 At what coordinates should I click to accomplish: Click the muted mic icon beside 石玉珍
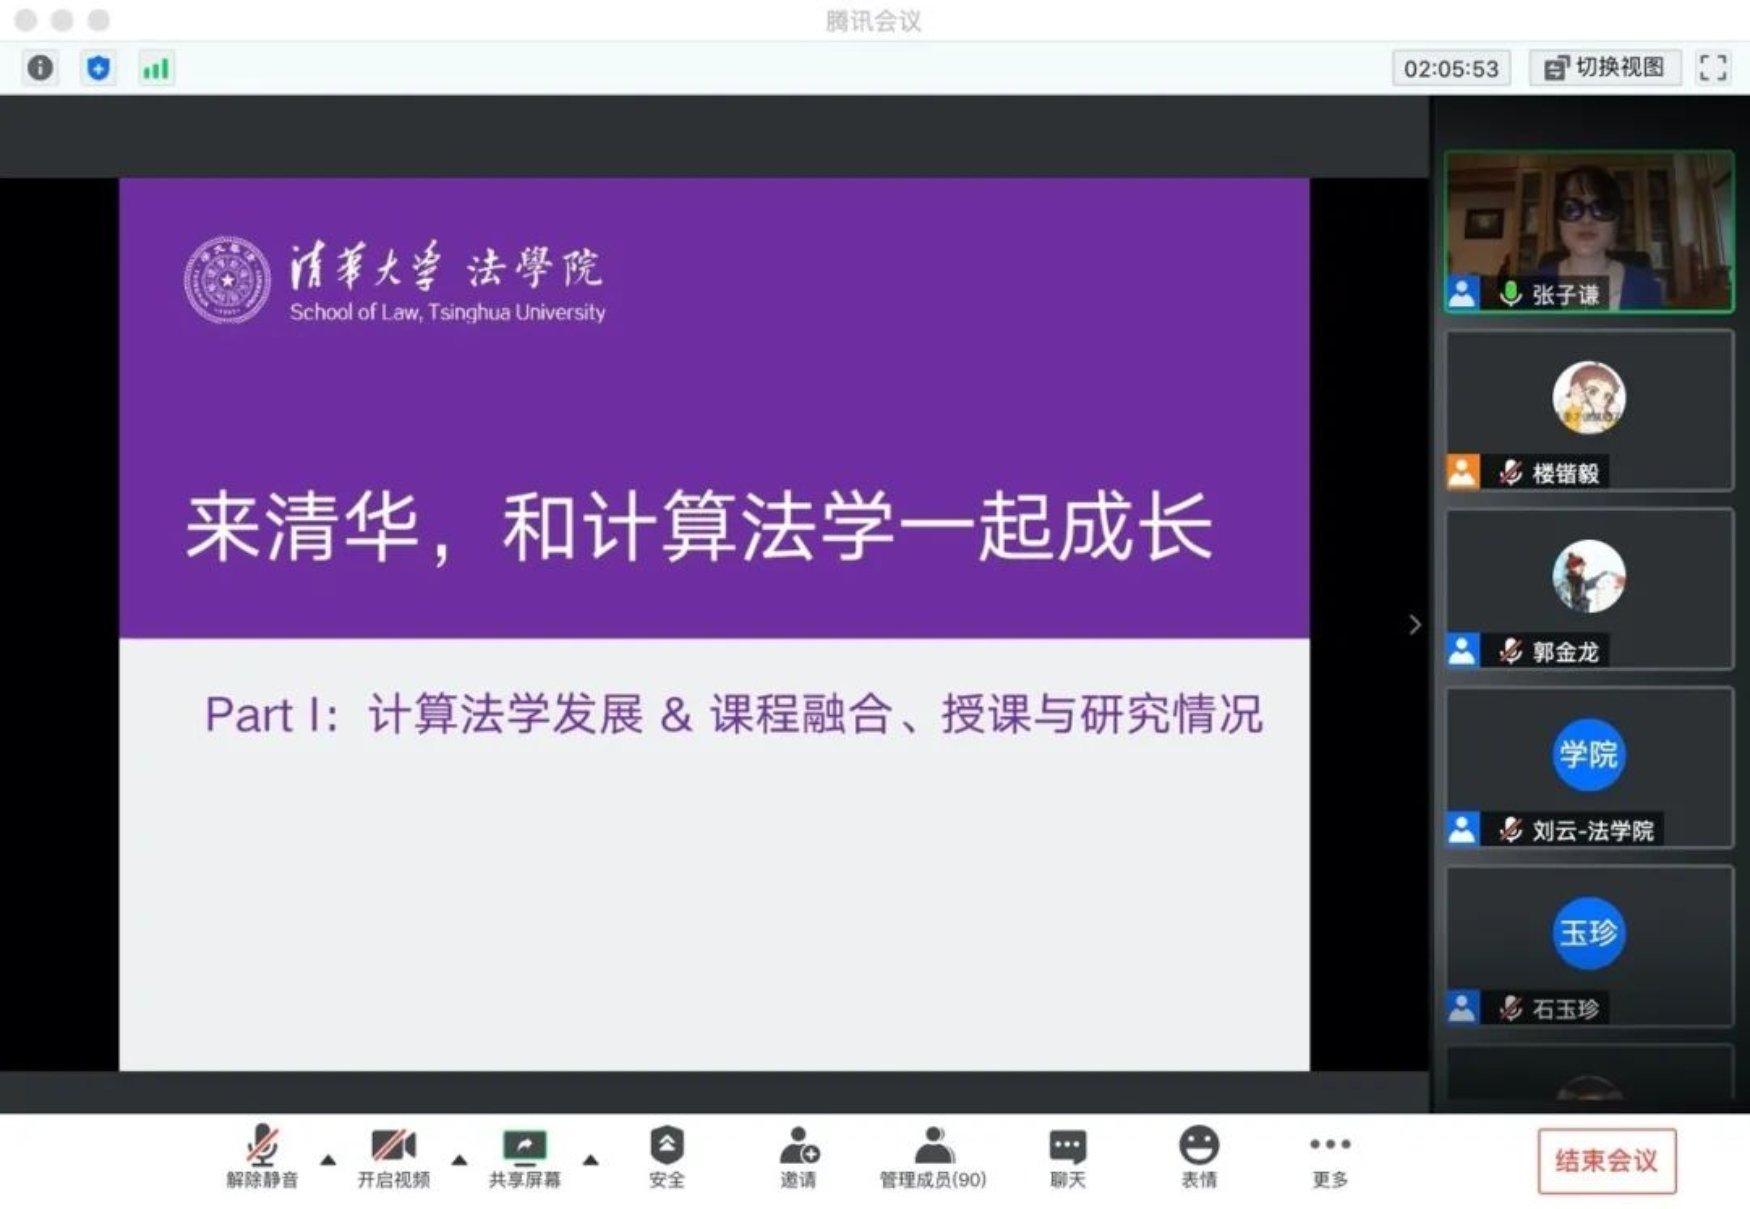point(1510,1008)
